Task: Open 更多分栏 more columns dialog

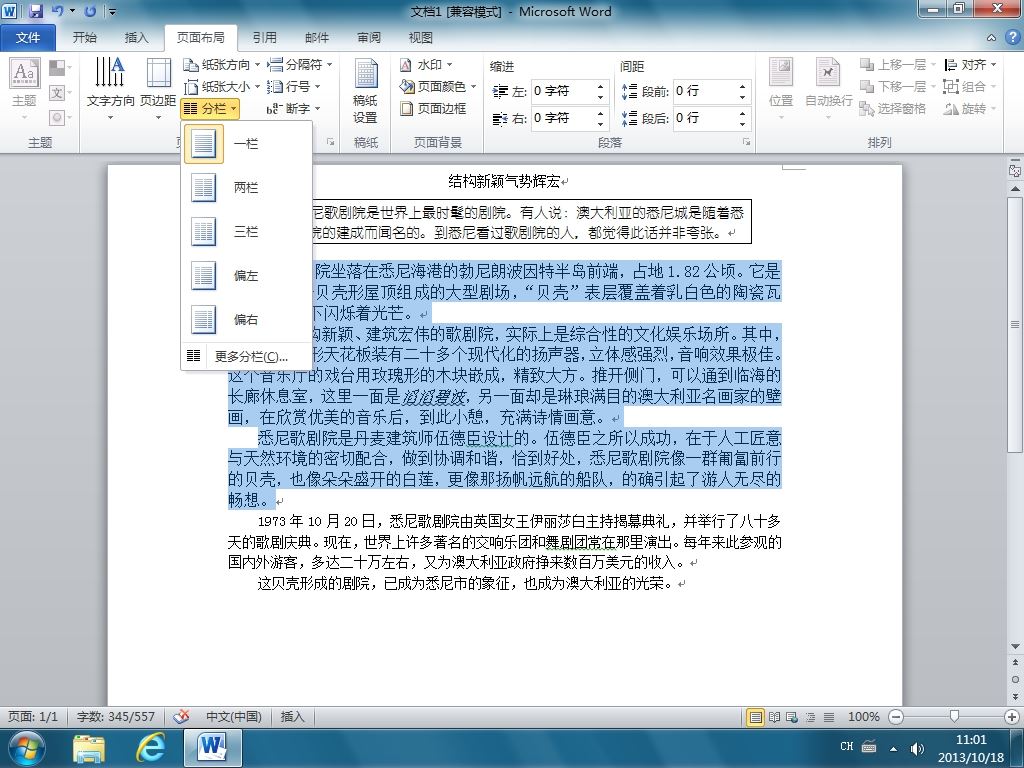Action: 246,356
